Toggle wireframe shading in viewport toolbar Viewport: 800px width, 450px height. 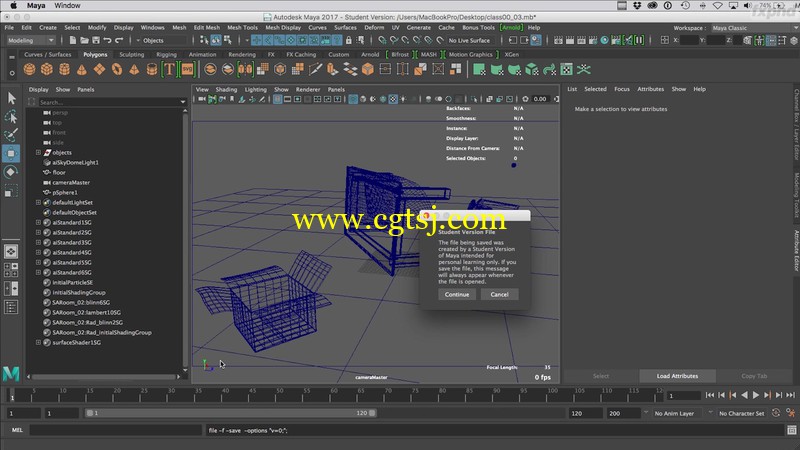click(x=353, y=99)
